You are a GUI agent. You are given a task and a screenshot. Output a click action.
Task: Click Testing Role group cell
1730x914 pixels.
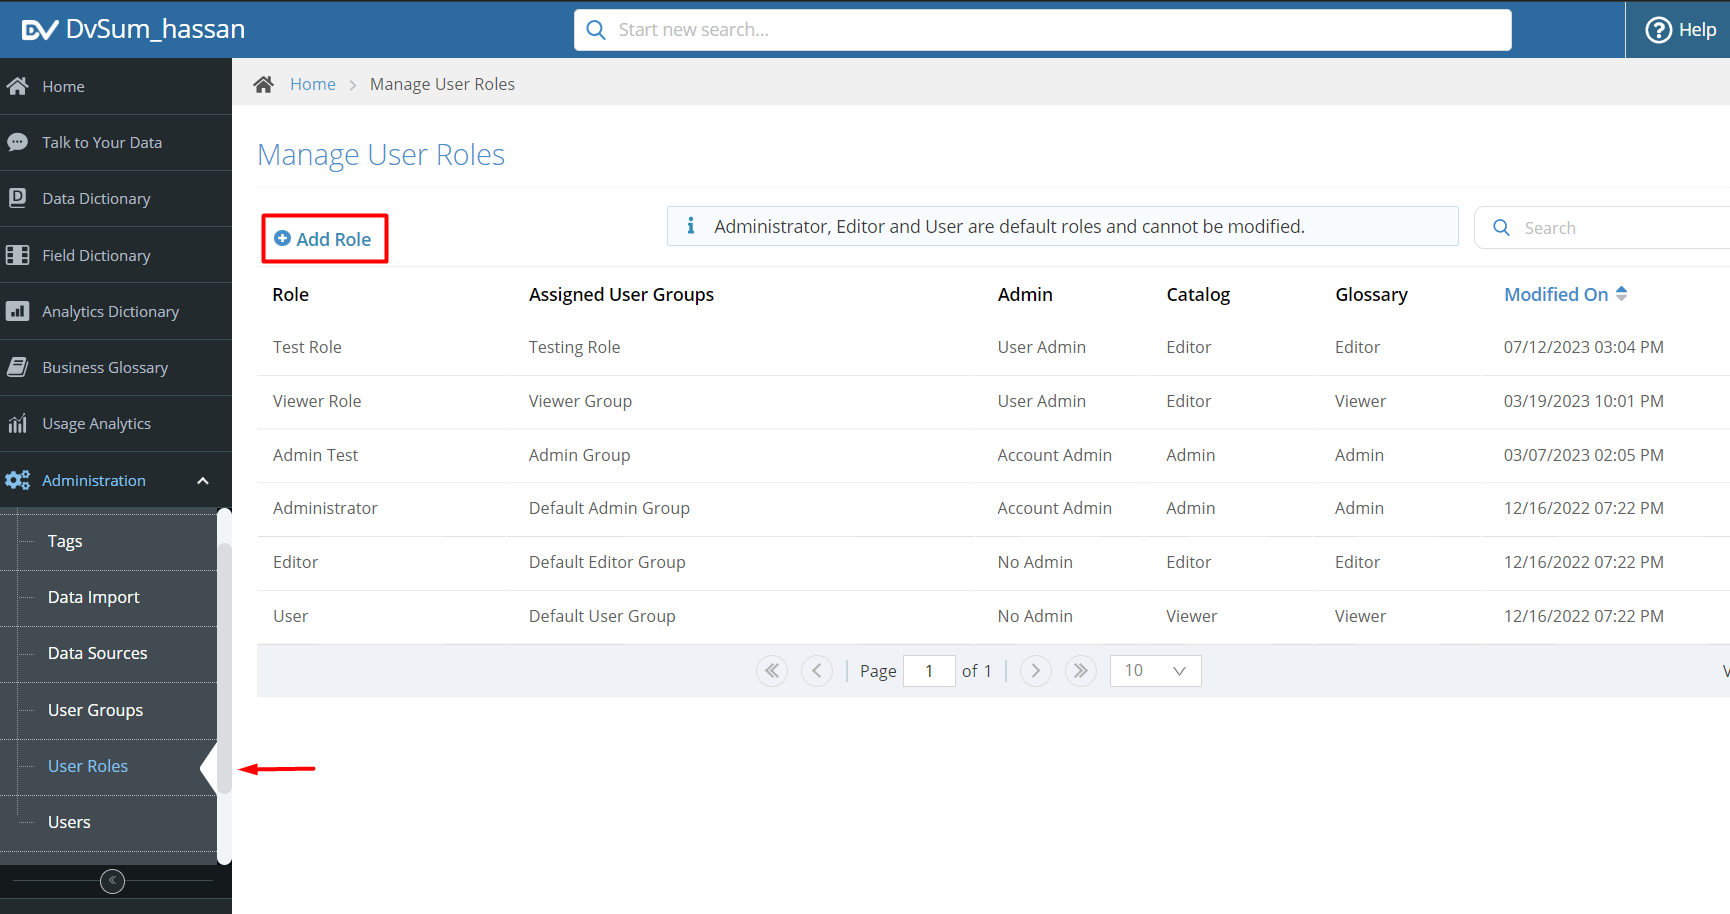click(x=574, y=347)
